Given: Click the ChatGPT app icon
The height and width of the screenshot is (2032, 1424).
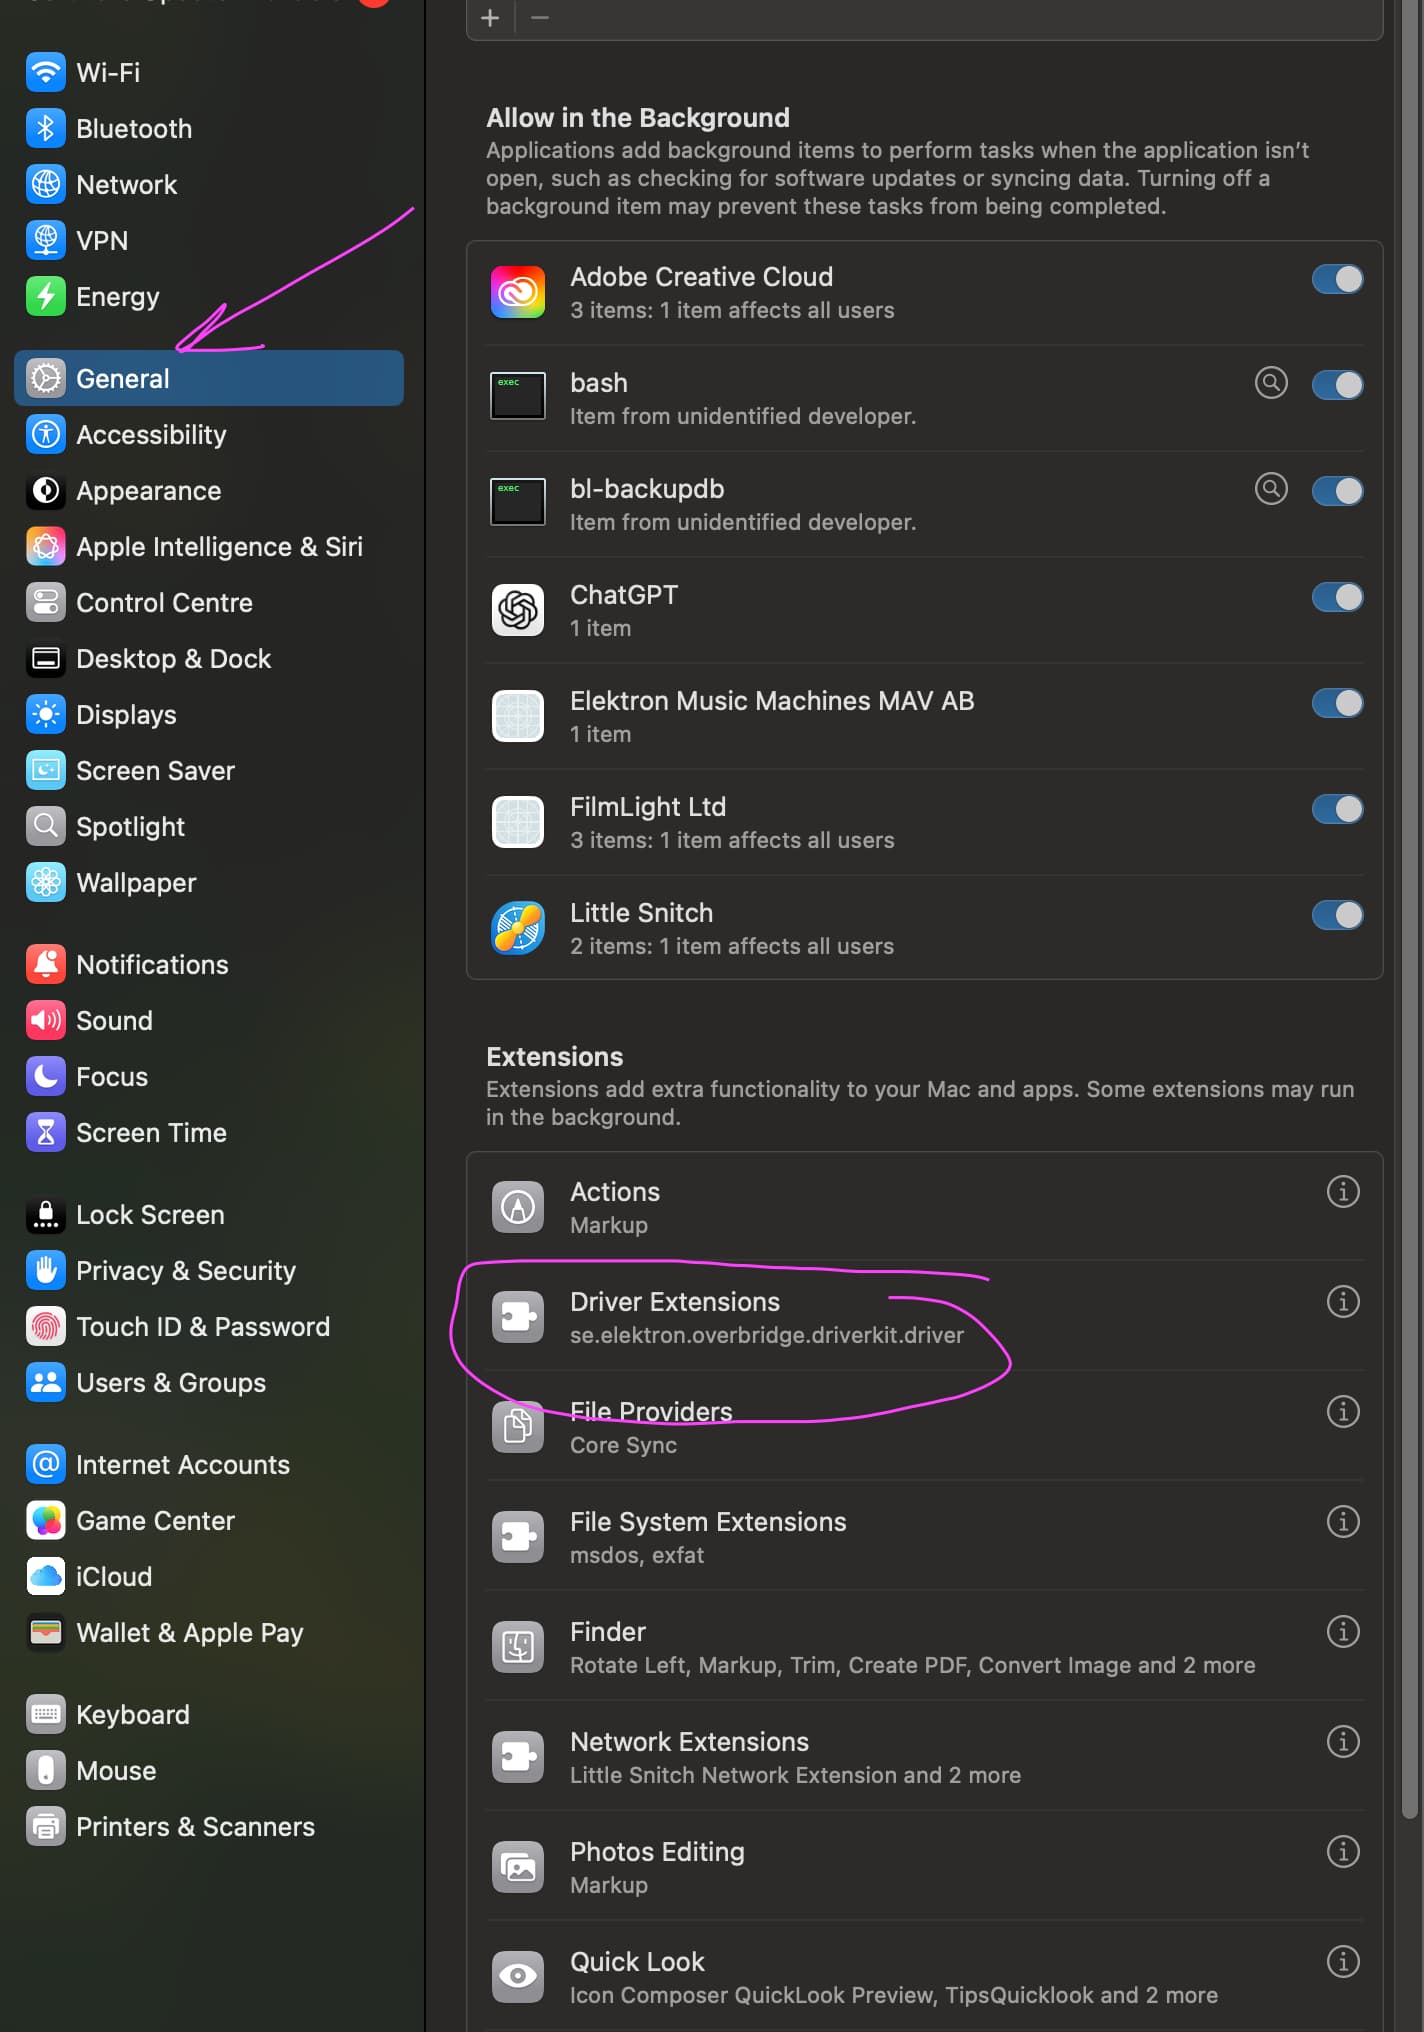Looking at the screenshot, I should coord(518,610).
